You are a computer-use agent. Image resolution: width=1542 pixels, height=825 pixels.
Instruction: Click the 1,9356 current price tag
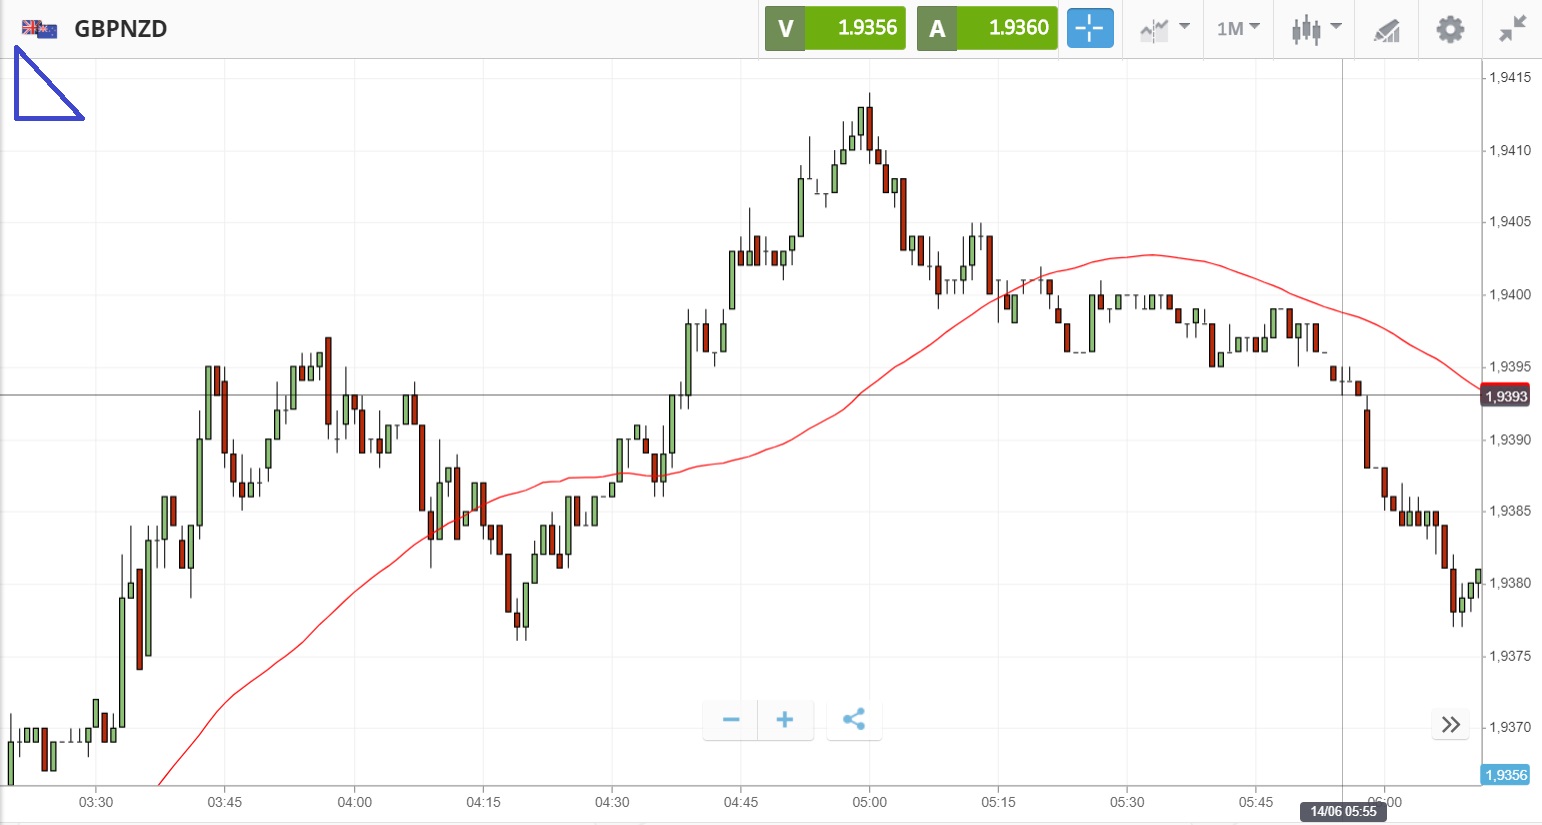pos(1505,775)
